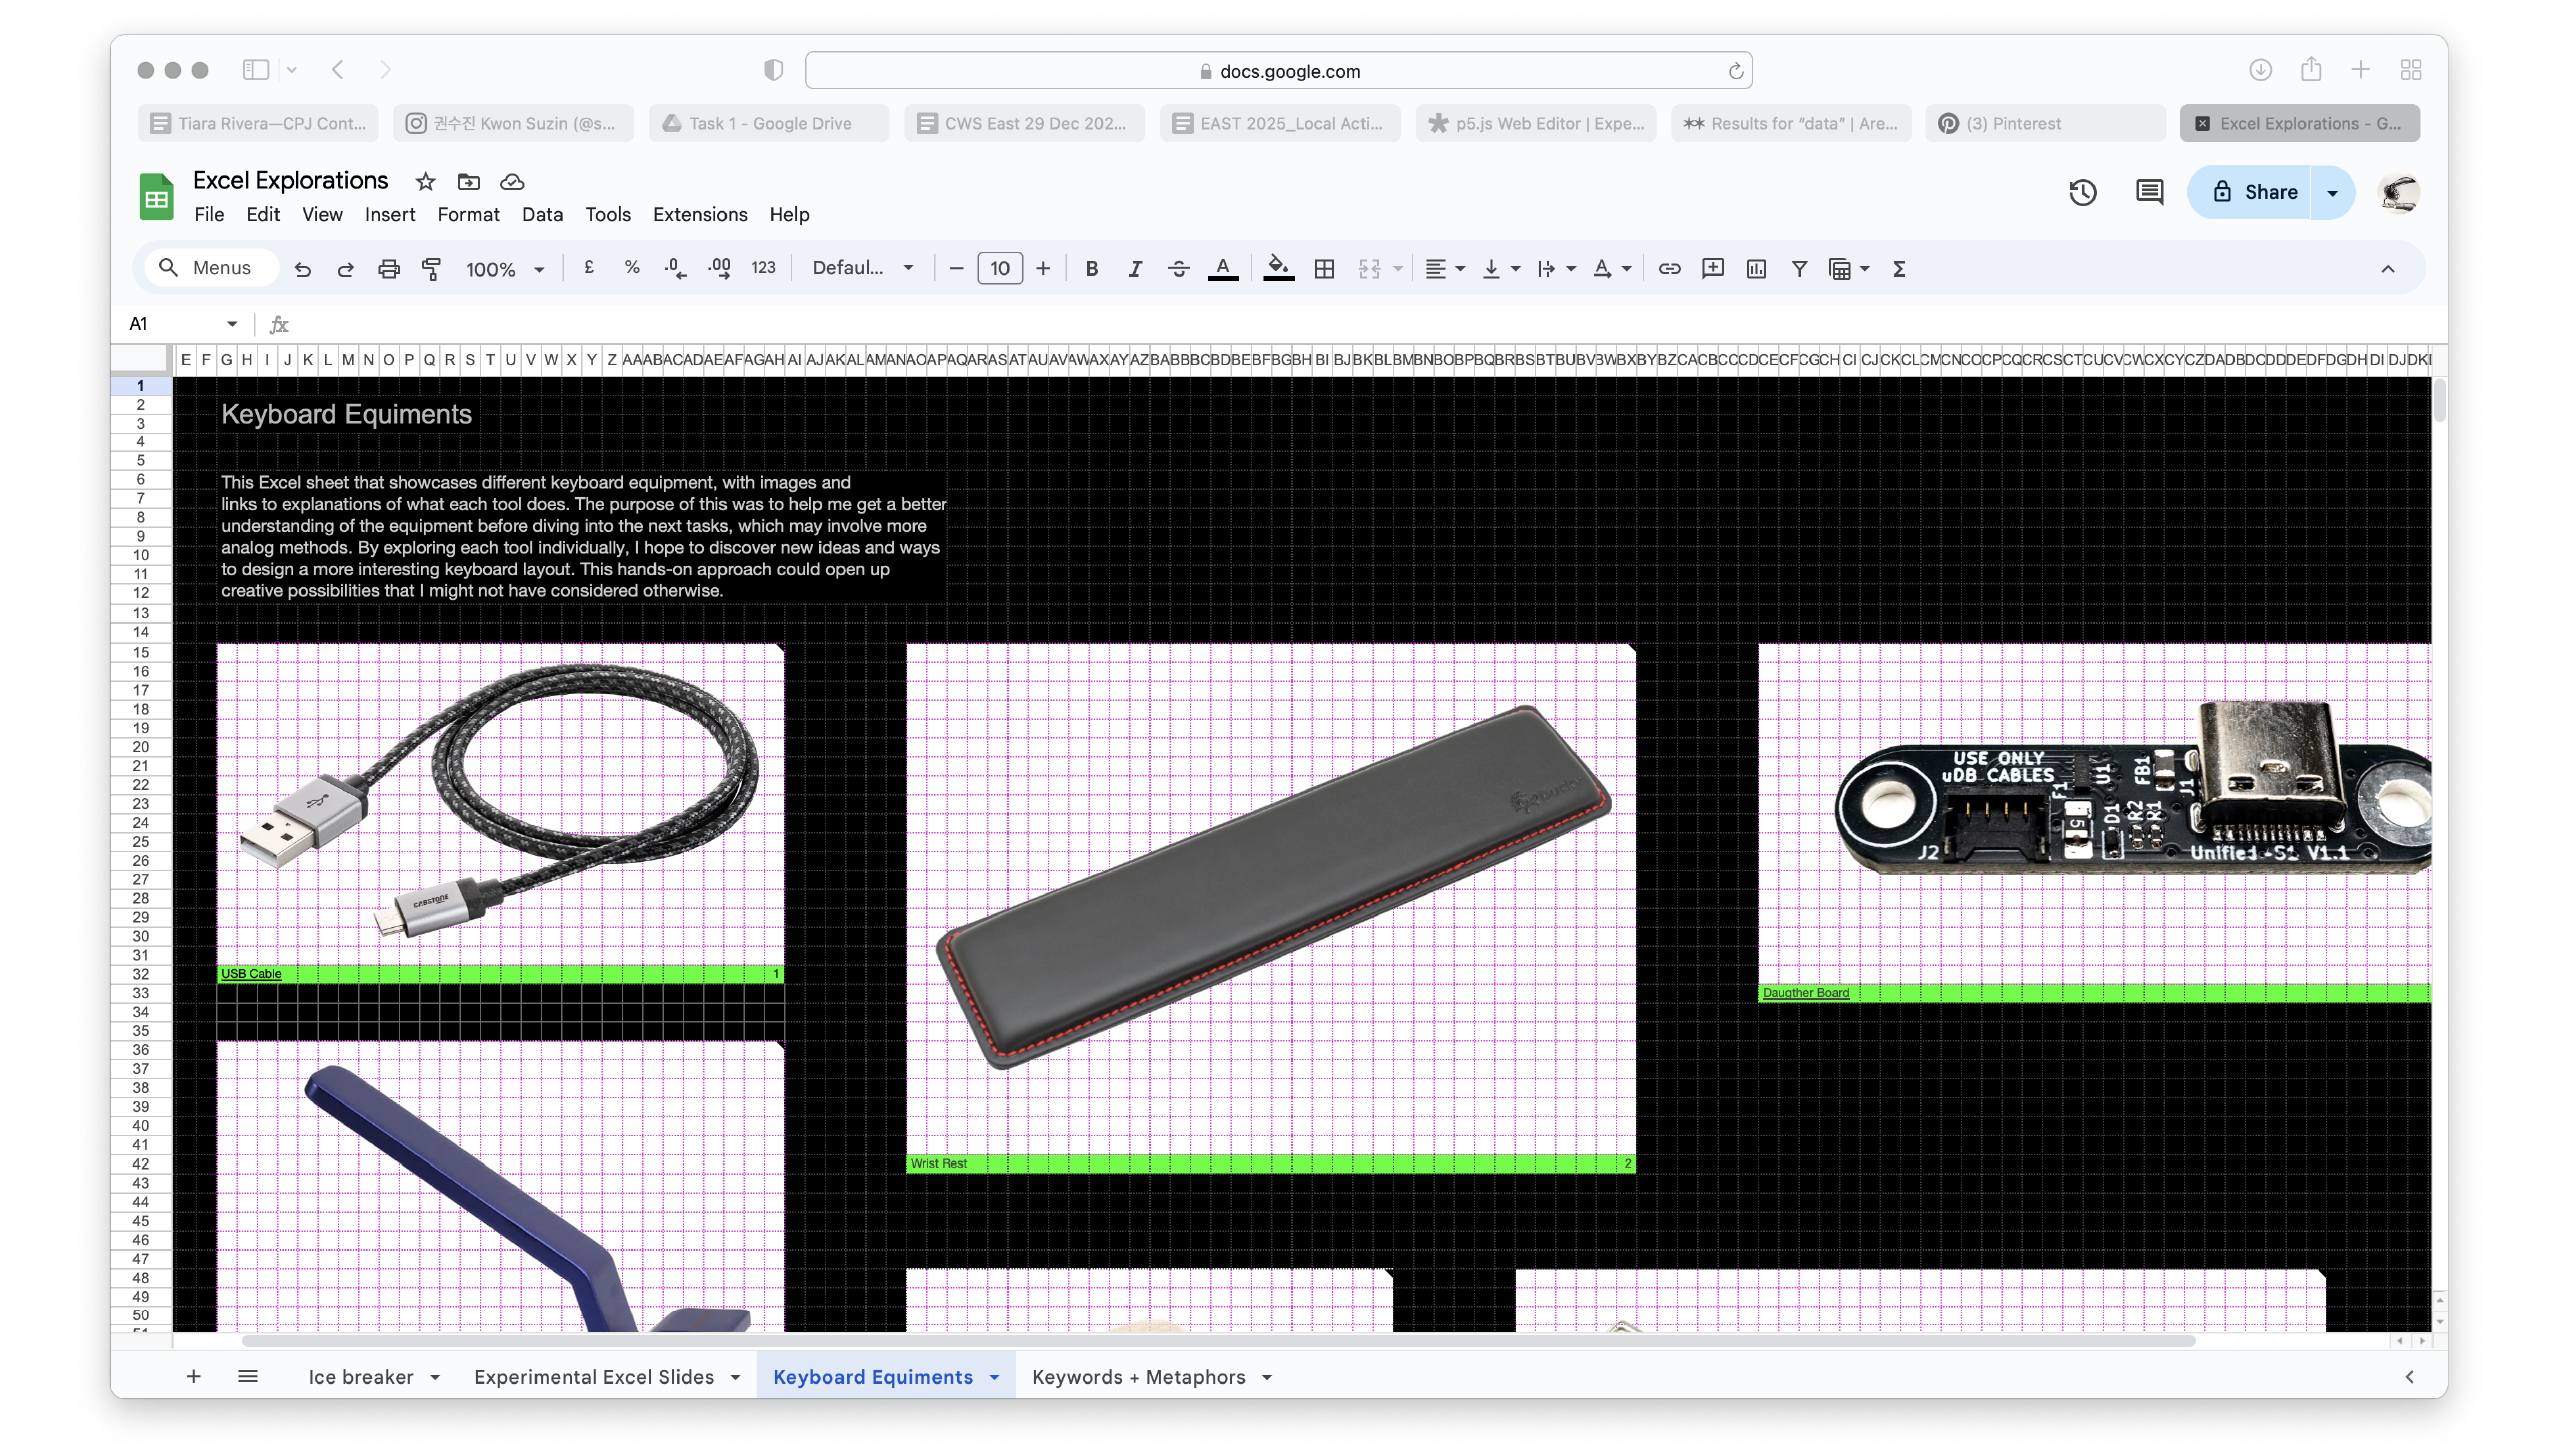The height and width of the screenshot is (1456, 2560).
Task: Add a comment via toolbar icon
Action: click(x=1713, y=268)
